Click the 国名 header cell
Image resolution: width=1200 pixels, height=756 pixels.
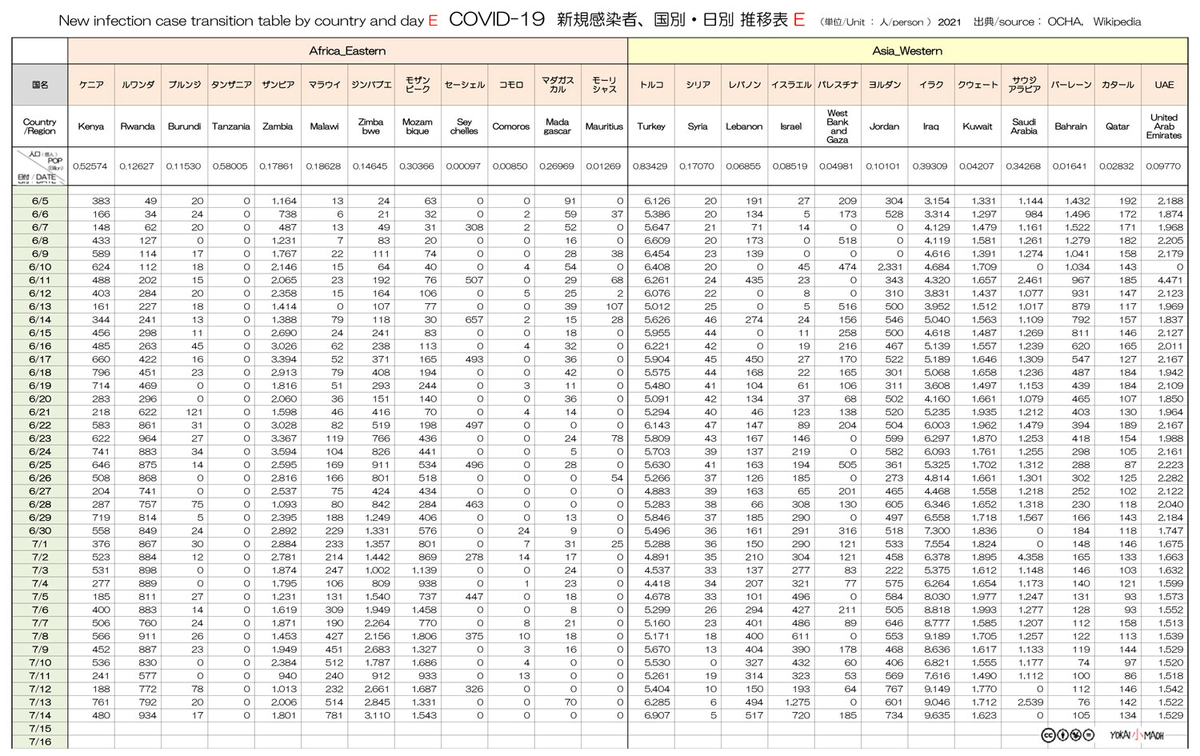[40, 85]
